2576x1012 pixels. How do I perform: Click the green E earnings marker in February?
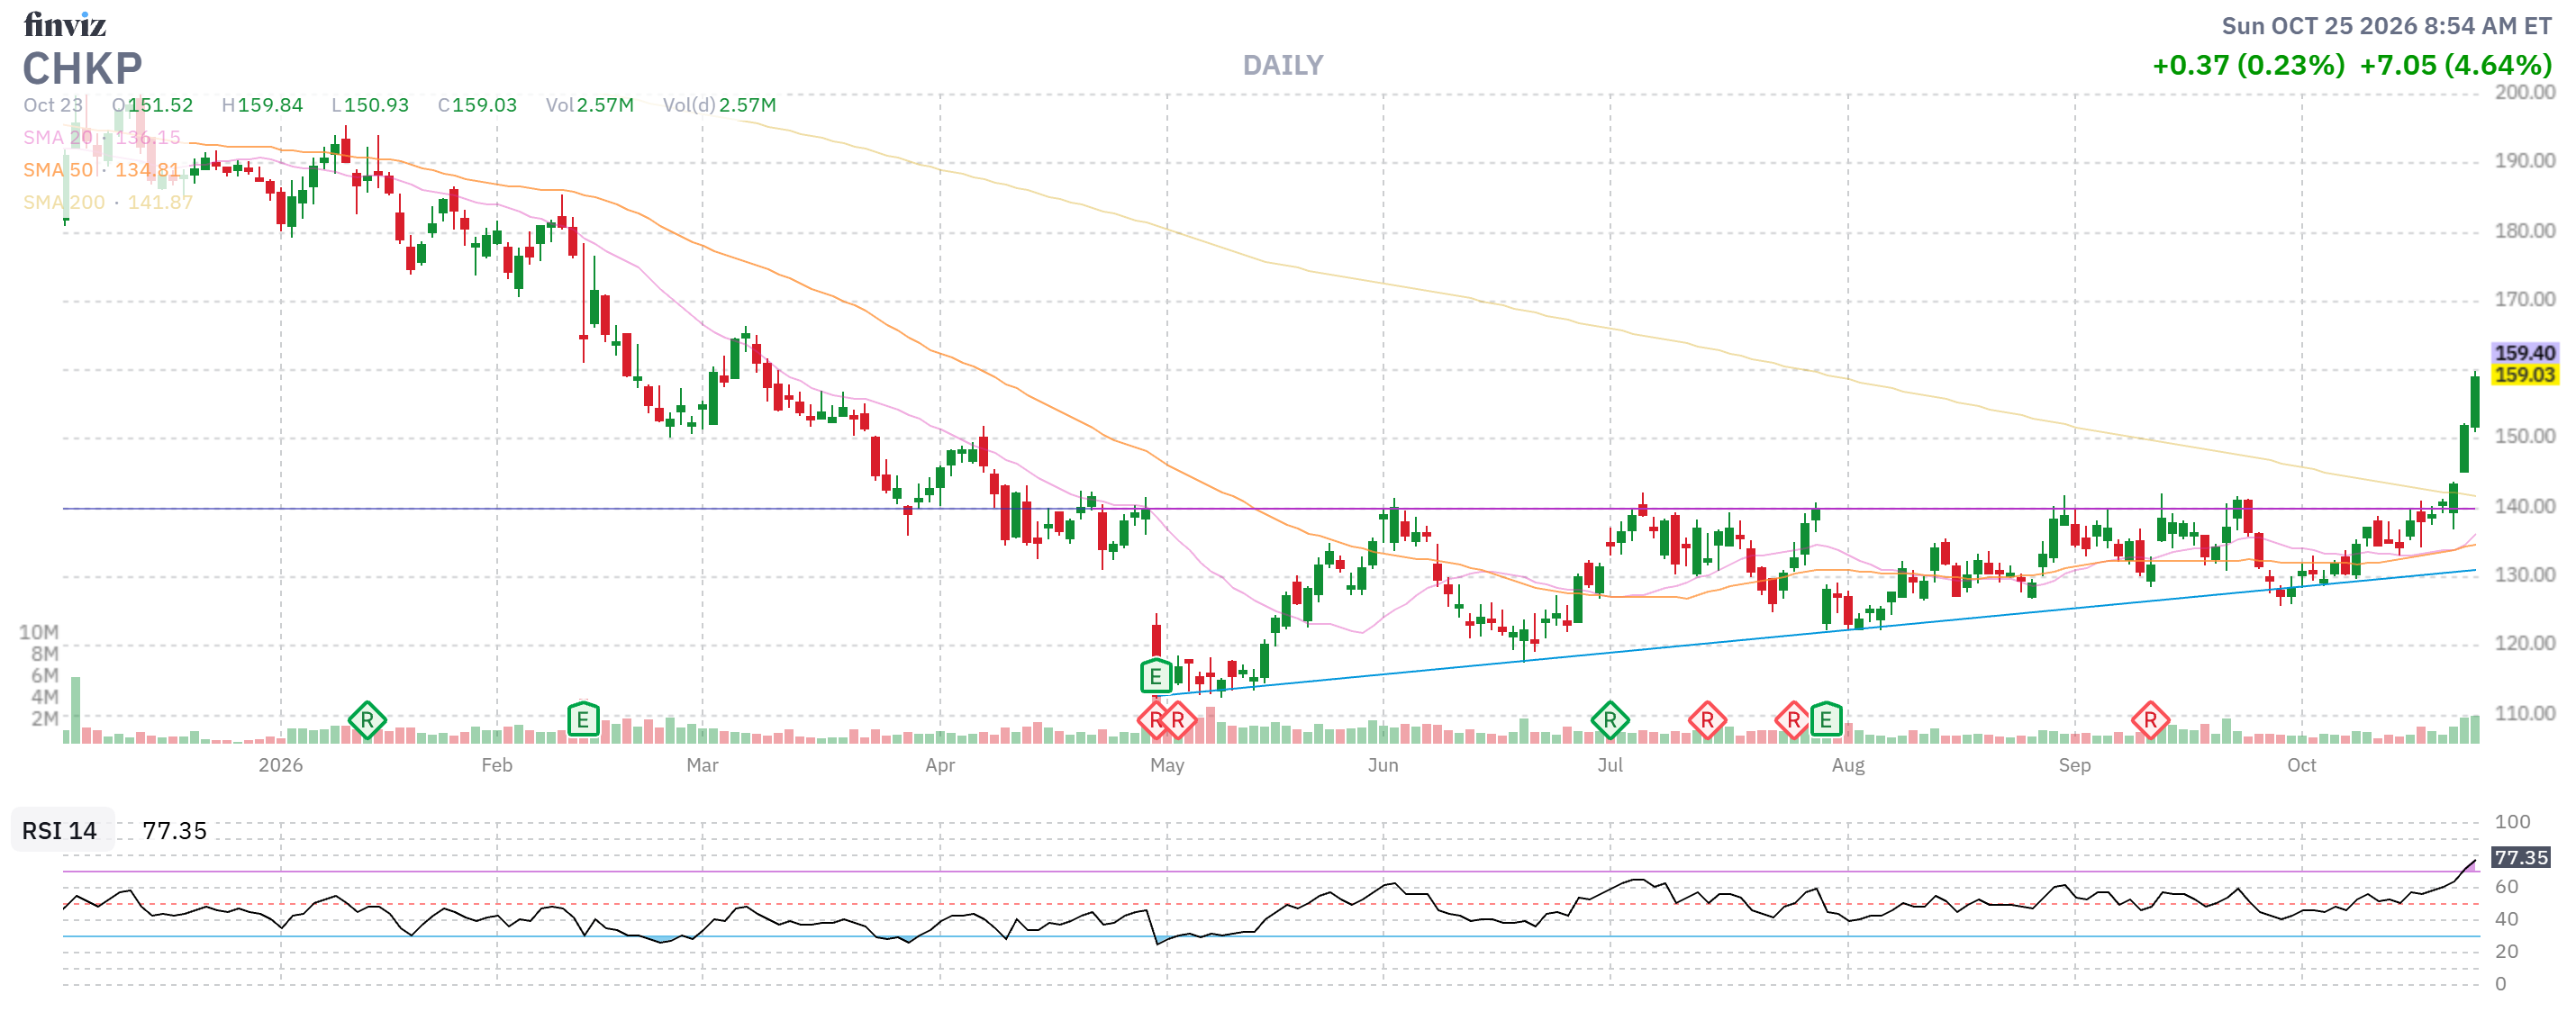pos(583,719)
